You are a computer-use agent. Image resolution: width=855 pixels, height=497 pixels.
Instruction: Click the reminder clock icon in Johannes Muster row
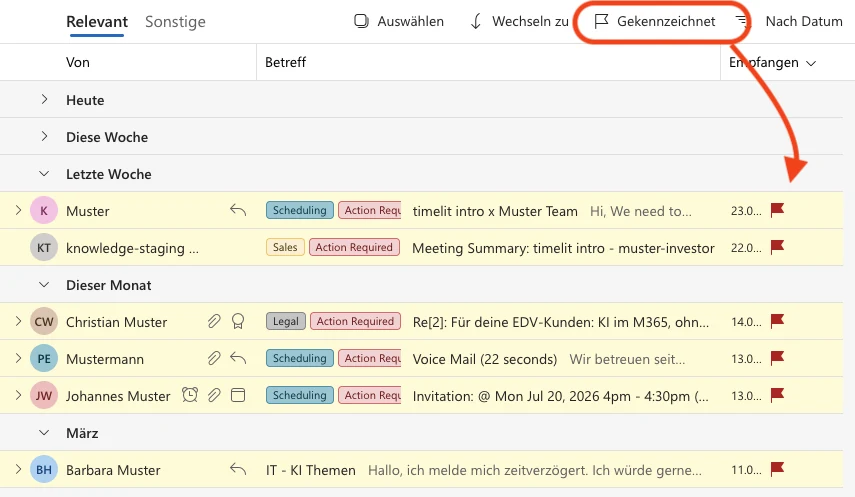tap(190, 394)
